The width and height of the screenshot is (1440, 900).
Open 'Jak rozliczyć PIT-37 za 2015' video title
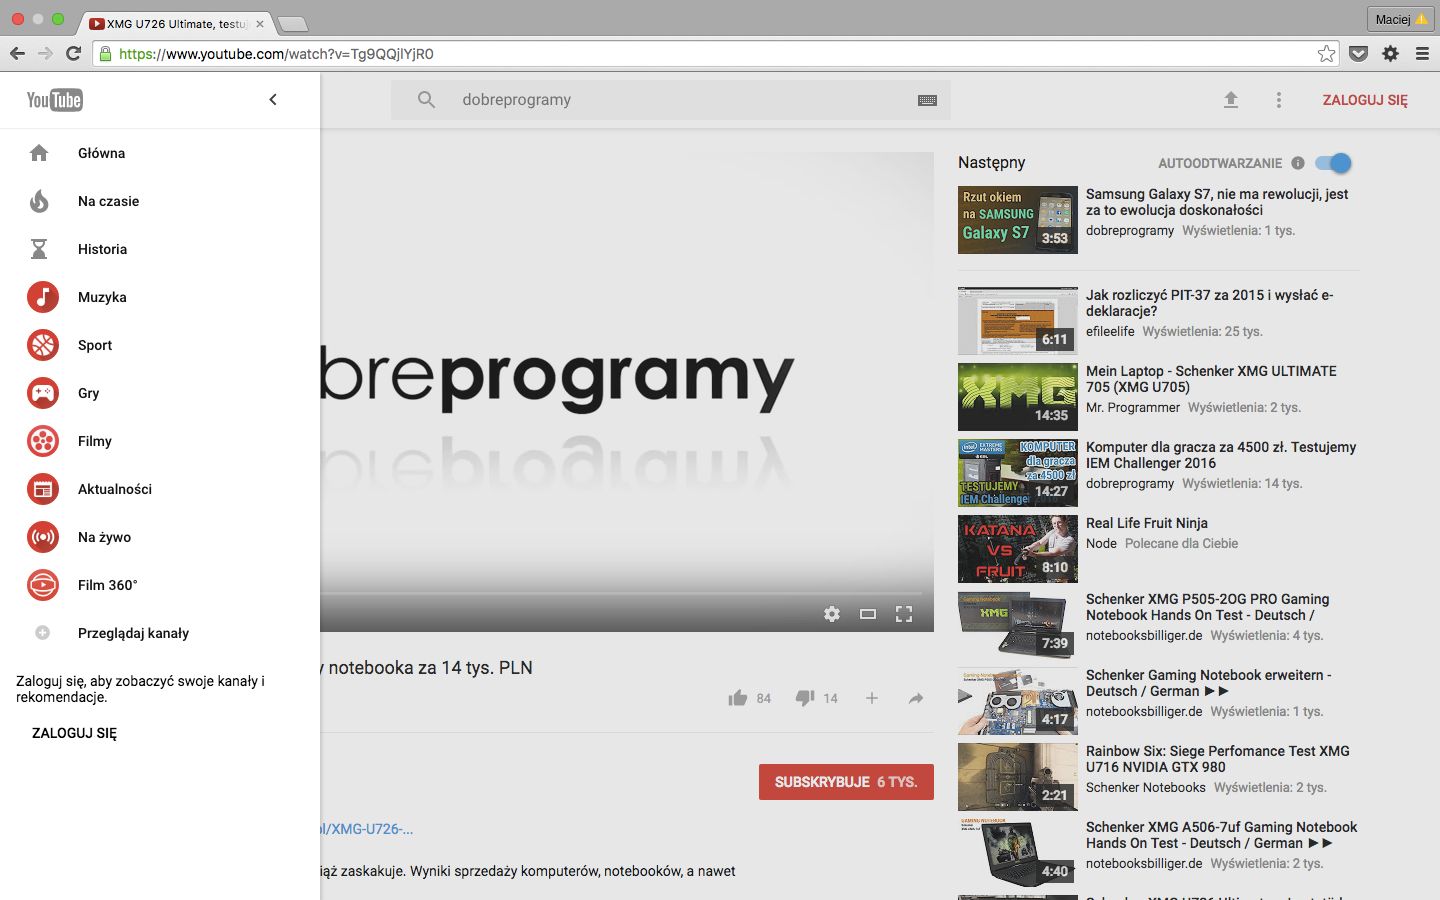1210,303
